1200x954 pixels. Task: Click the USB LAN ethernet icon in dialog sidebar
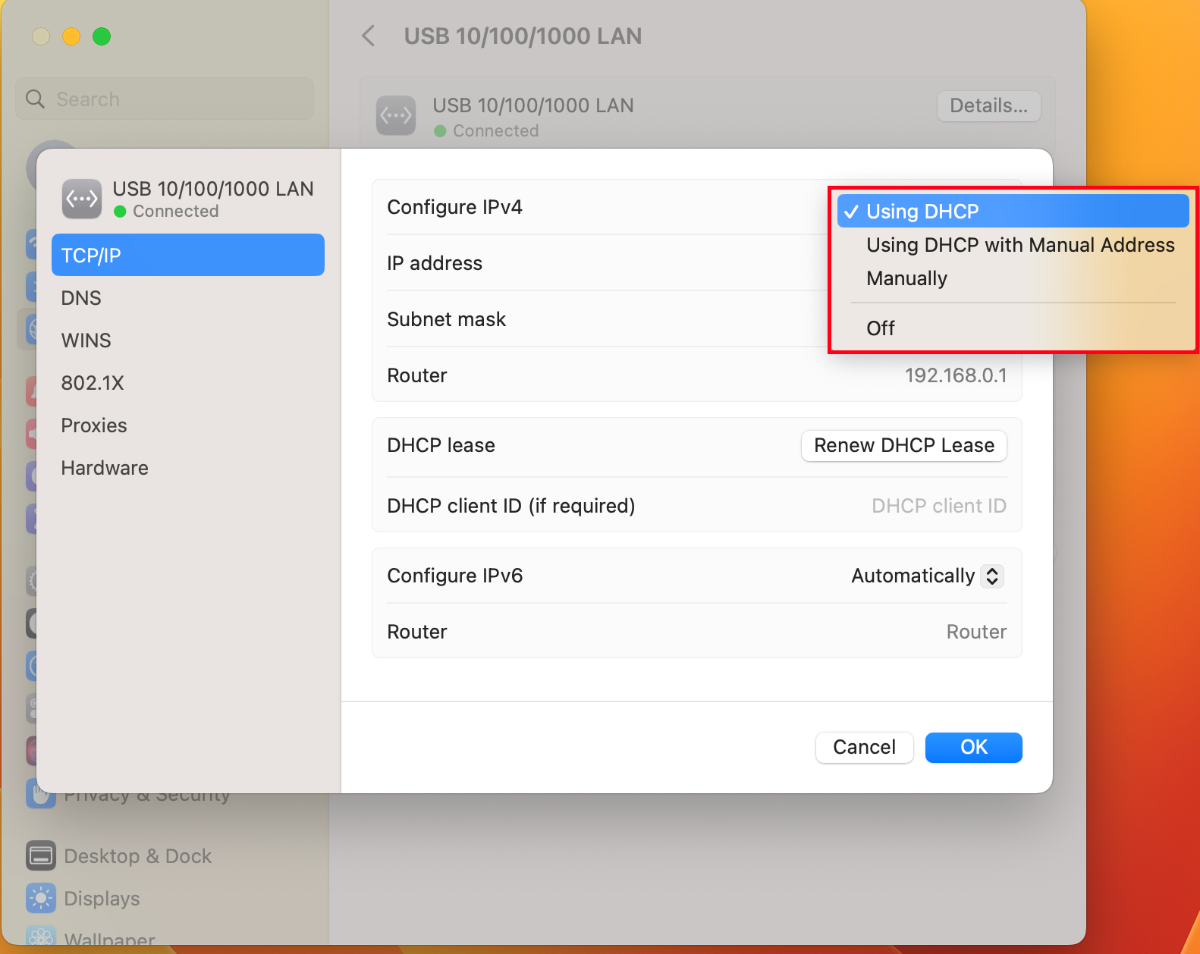82,199
